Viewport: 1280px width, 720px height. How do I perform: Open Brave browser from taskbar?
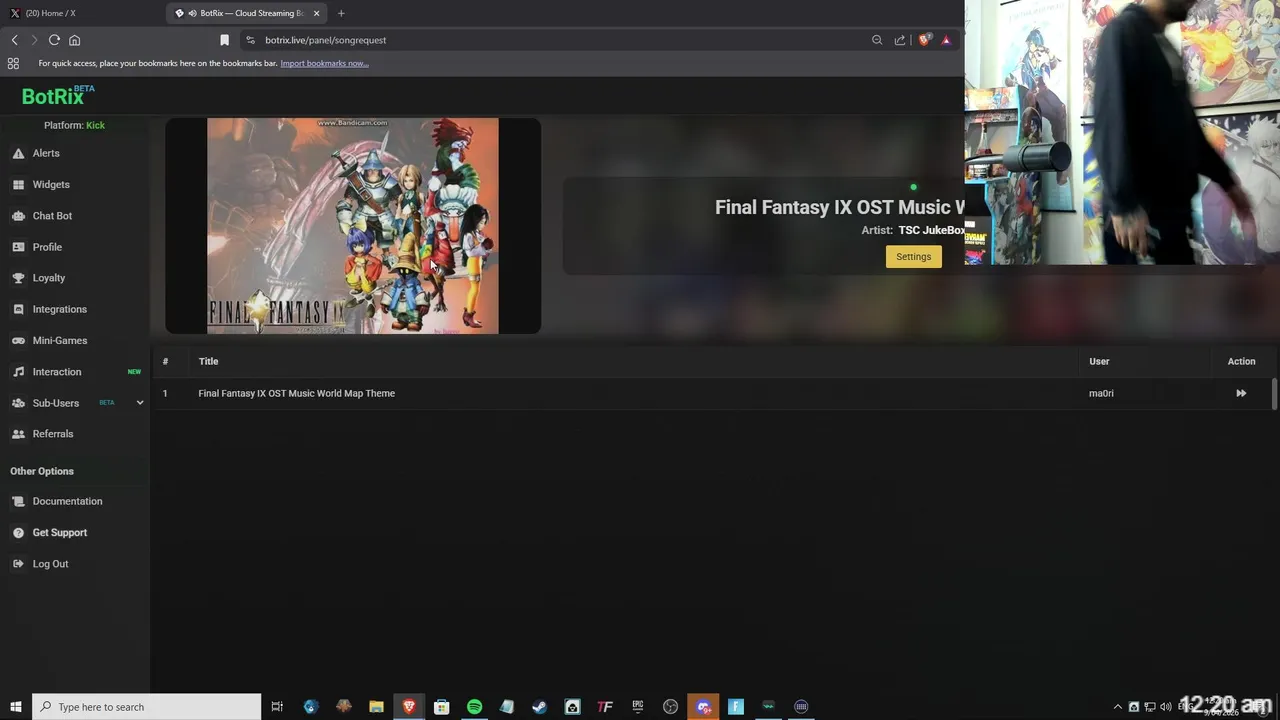(409, 706)
